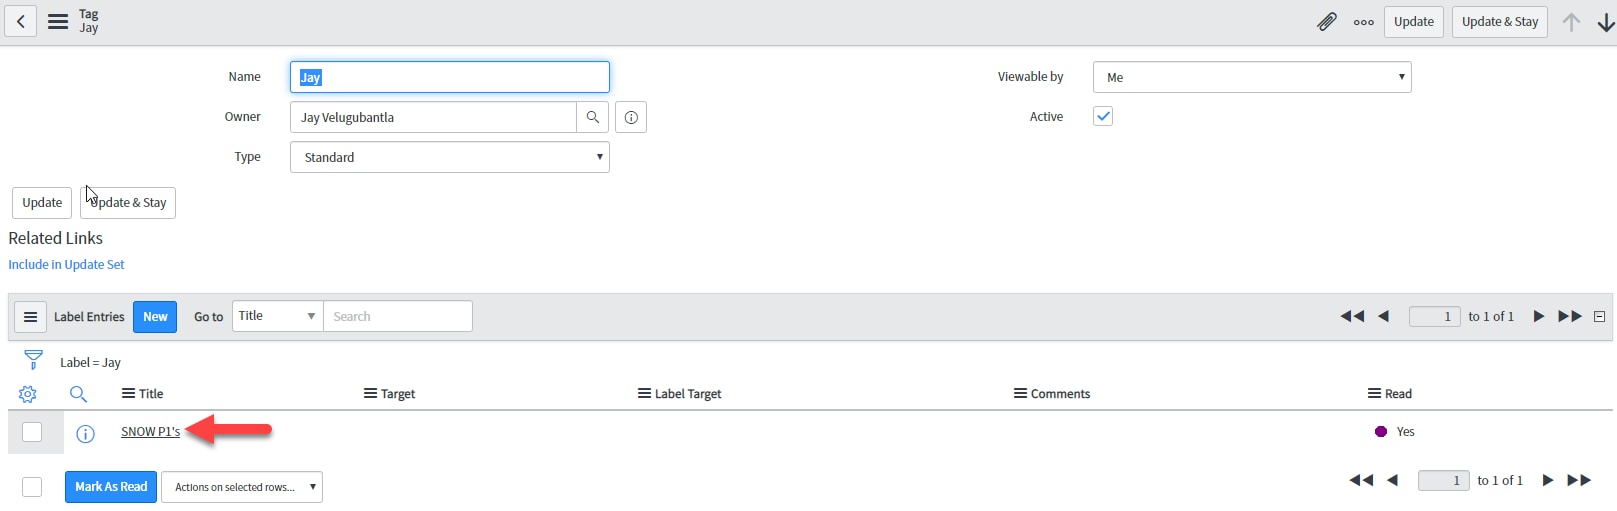This screenshot has height=511, width=1617.
Task: Open the form context menu hamburger icon
Action: coord(58,21)
